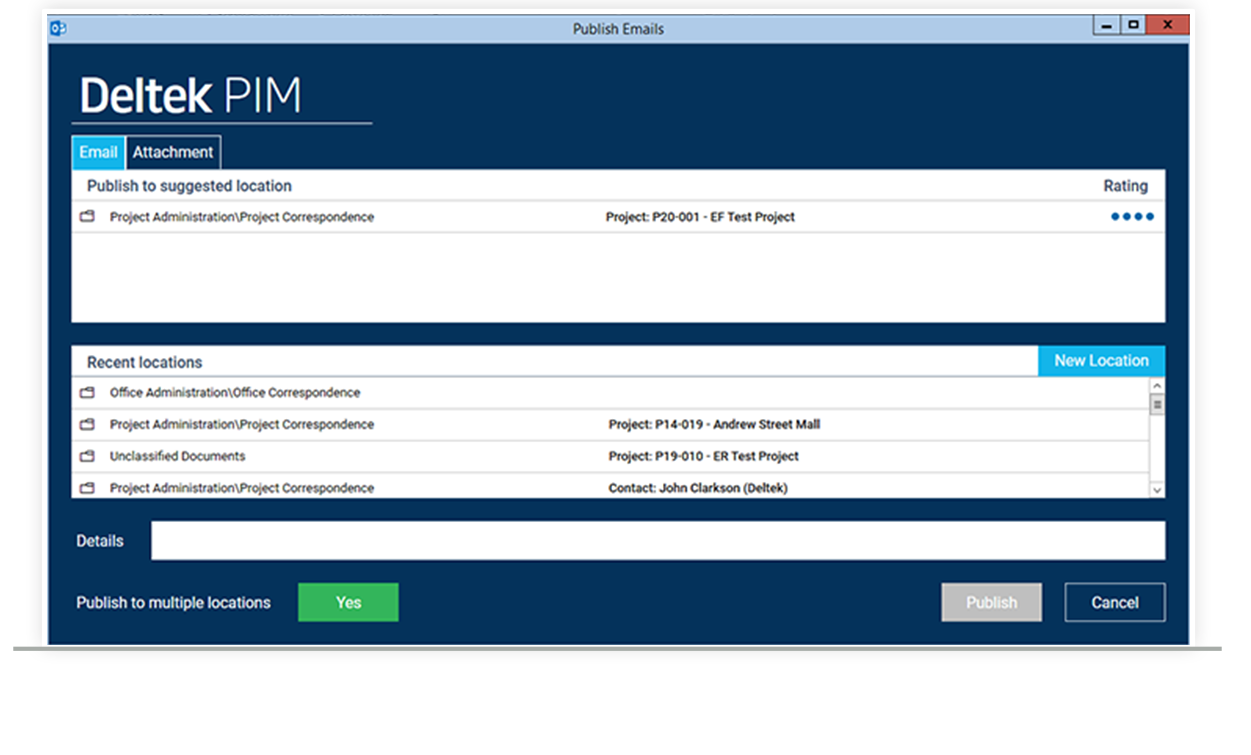Cancel the publish dialog
This screenshot has width=1251, height=755.
point(1114,602)
